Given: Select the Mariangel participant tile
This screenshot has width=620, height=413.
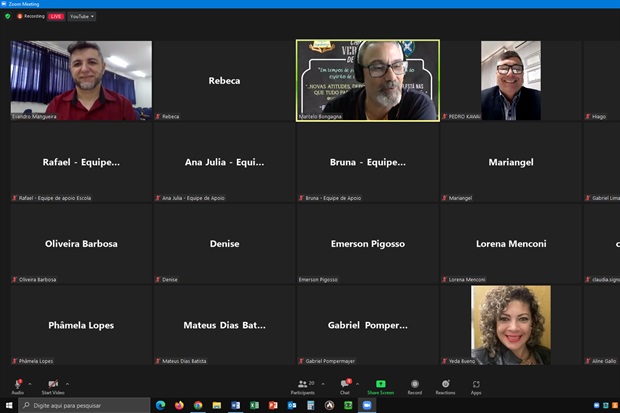Looking at the screenshot, I should 511,162.
